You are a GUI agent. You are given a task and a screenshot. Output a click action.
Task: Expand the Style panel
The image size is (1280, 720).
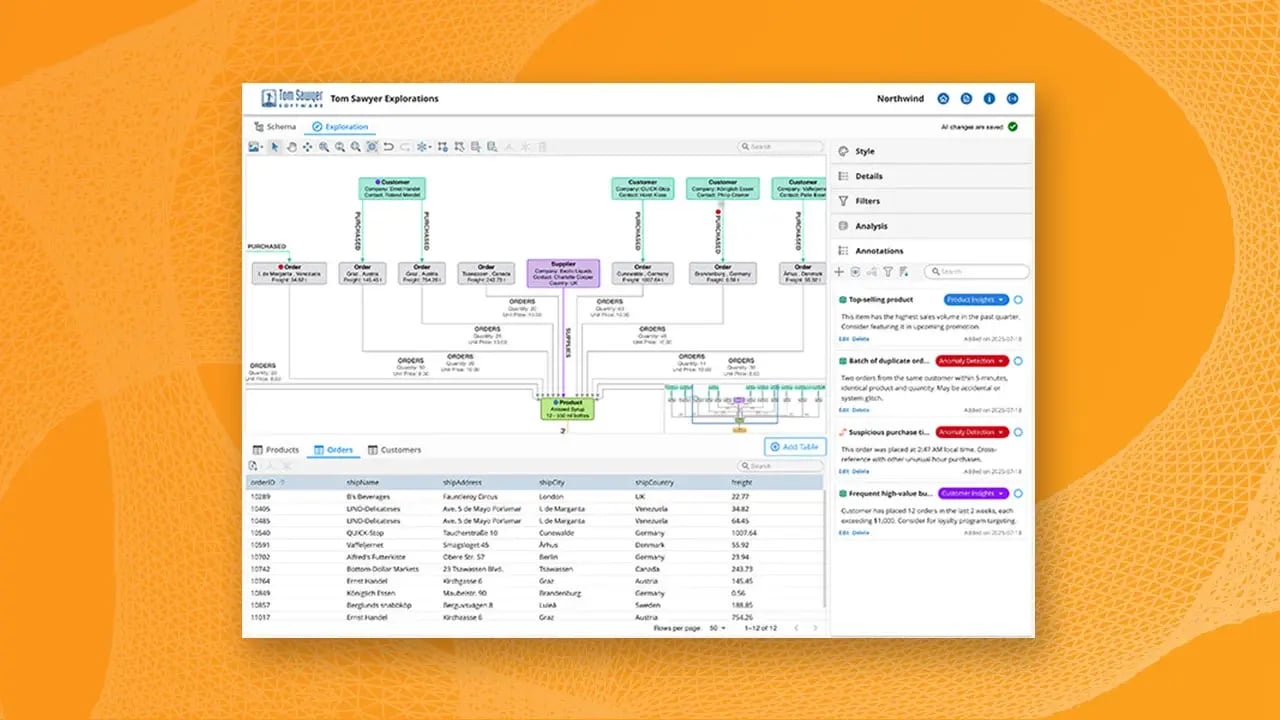932,151
